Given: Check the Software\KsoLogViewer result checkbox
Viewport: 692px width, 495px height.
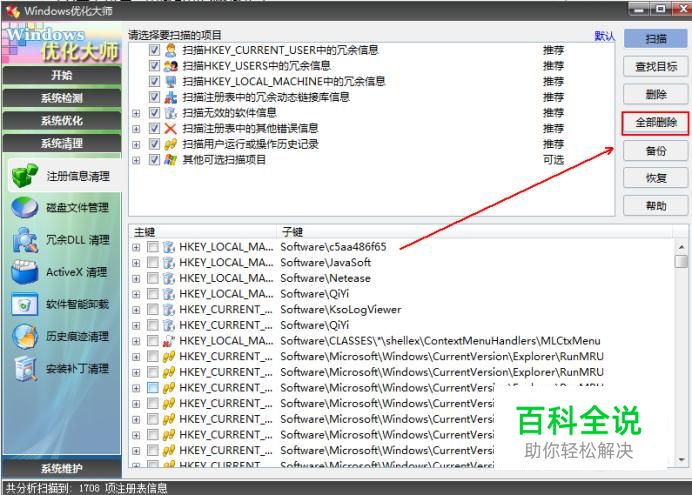Looking at the screenshot, I should (153, 309).
